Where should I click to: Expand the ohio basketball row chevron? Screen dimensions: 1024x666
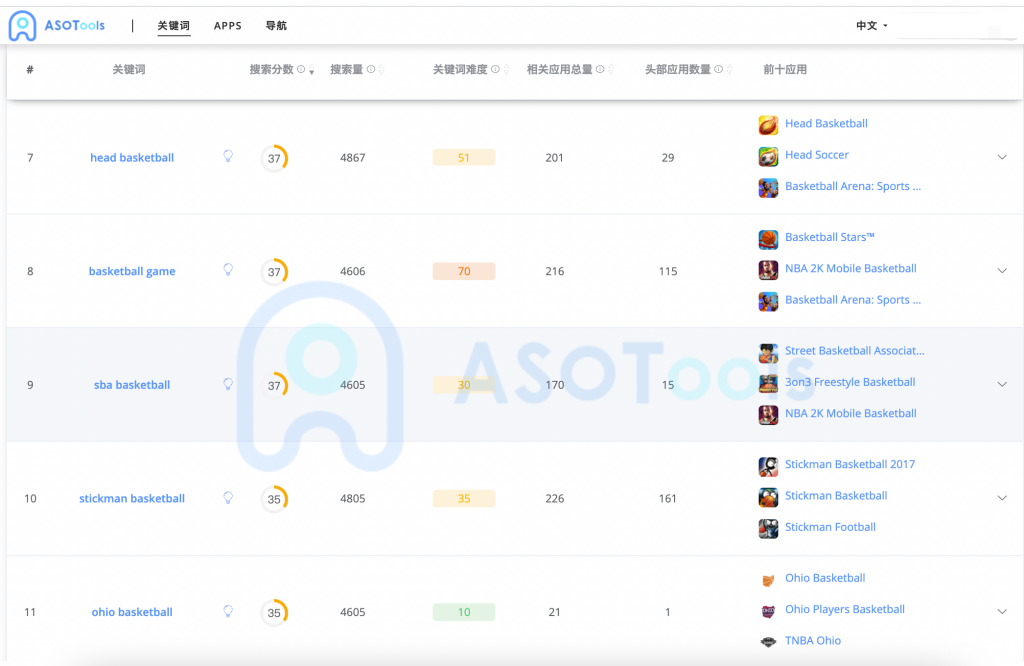coord(1002,612)
